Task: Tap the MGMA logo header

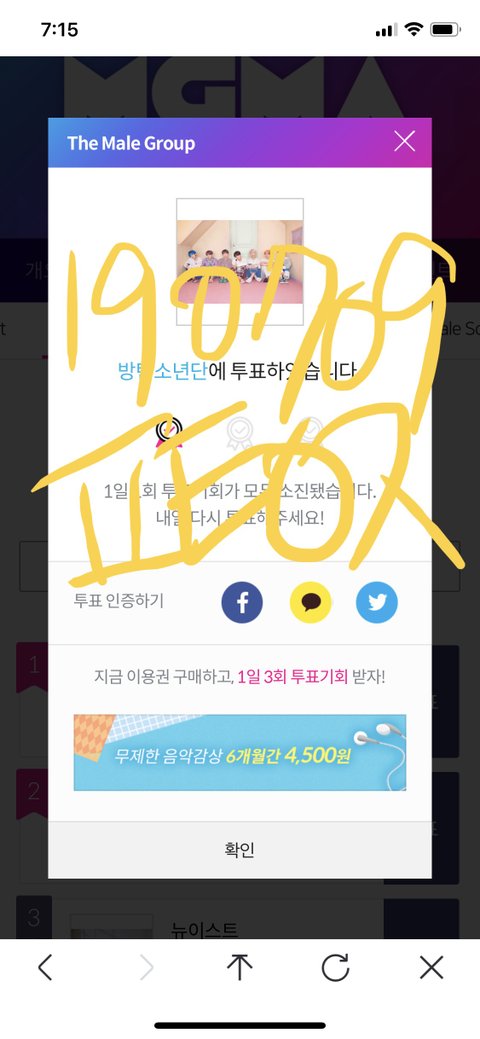Action: click(240, 86)
